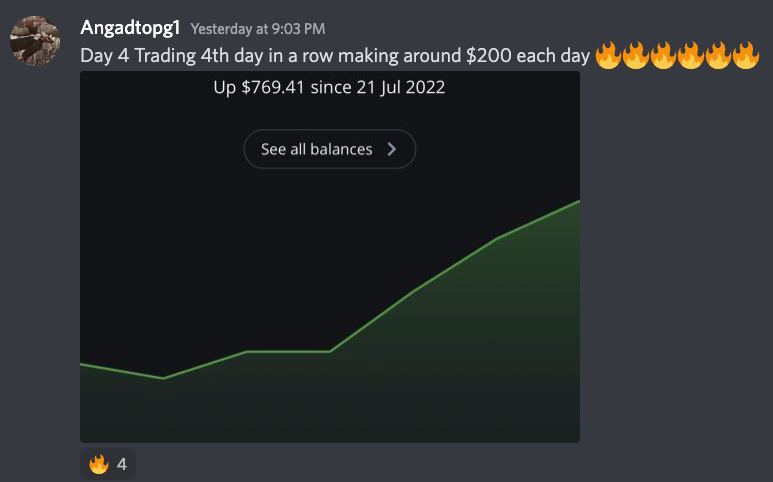Click the flat segment of green line
Viewport: 773px width, 482px height.
point(288,351)
